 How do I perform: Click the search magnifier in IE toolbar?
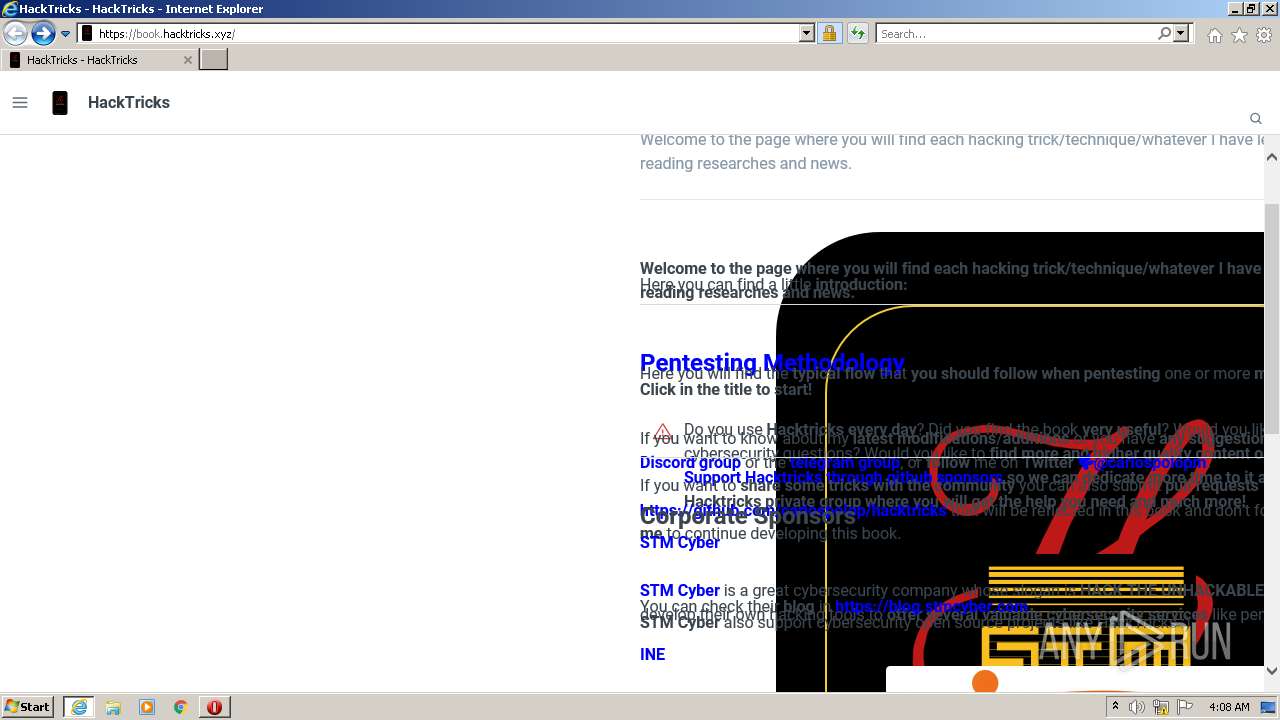1164,33
